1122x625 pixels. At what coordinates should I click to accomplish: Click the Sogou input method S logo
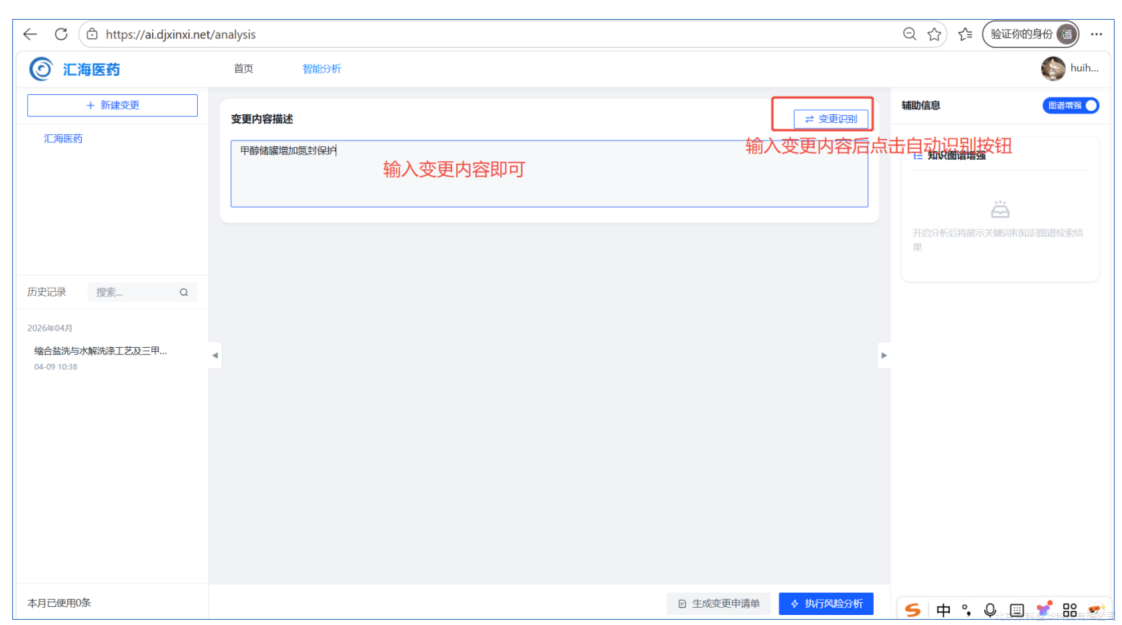pos(912,610)
